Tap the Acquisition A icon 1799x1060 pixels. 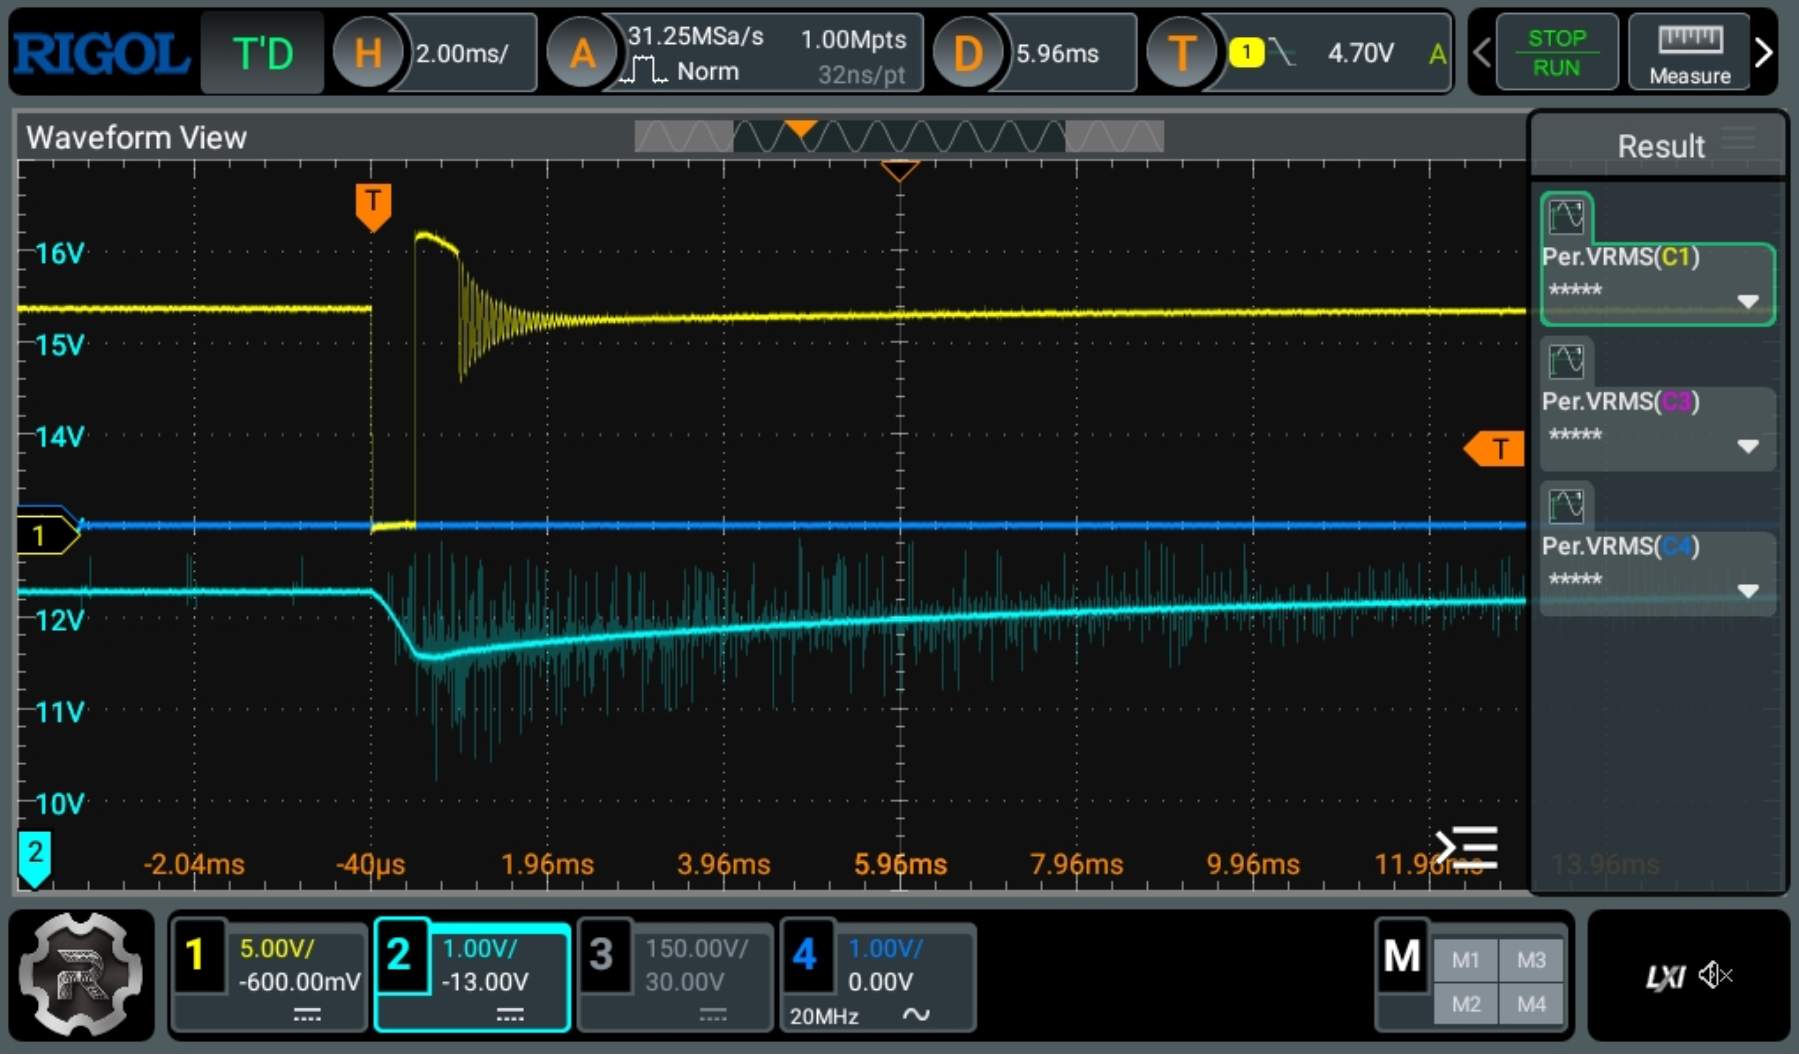click(x=581, y=53)
